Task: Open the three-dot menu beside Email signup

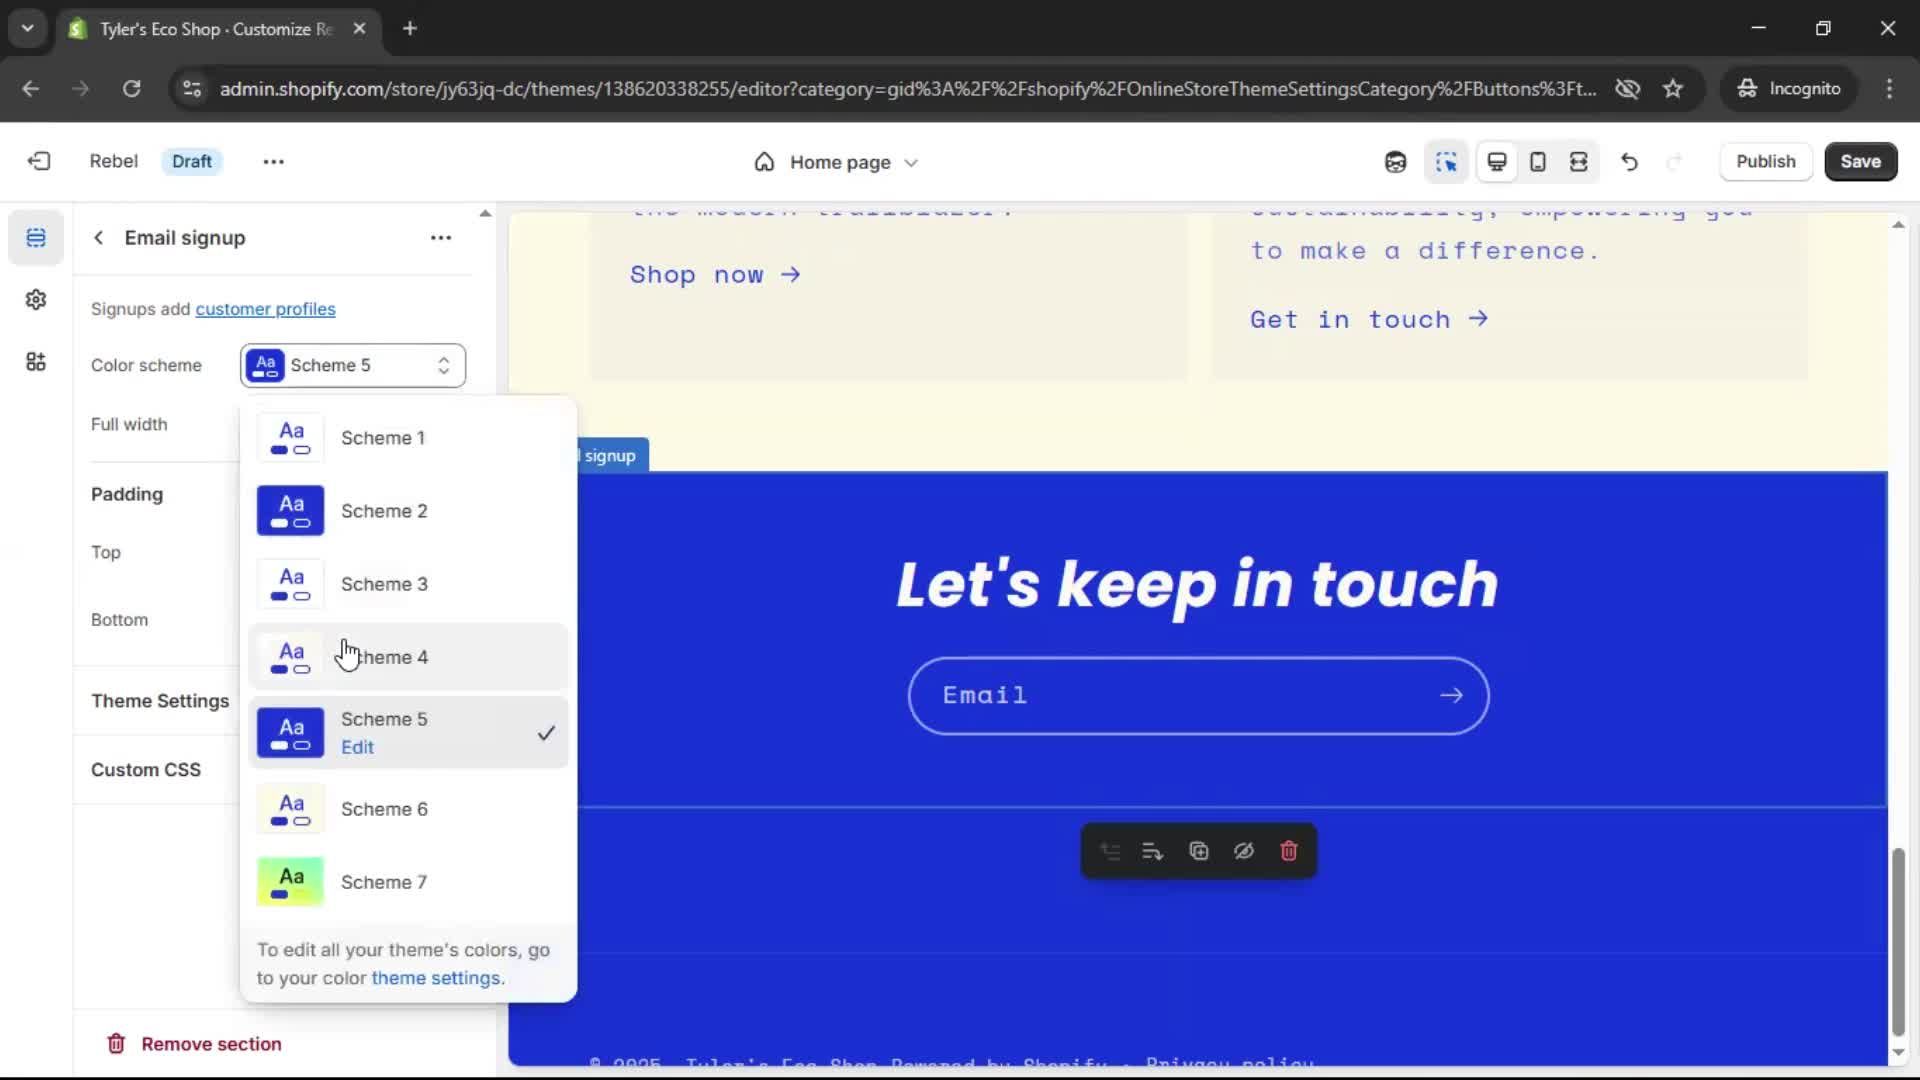Action: click(x=441, y=238)
